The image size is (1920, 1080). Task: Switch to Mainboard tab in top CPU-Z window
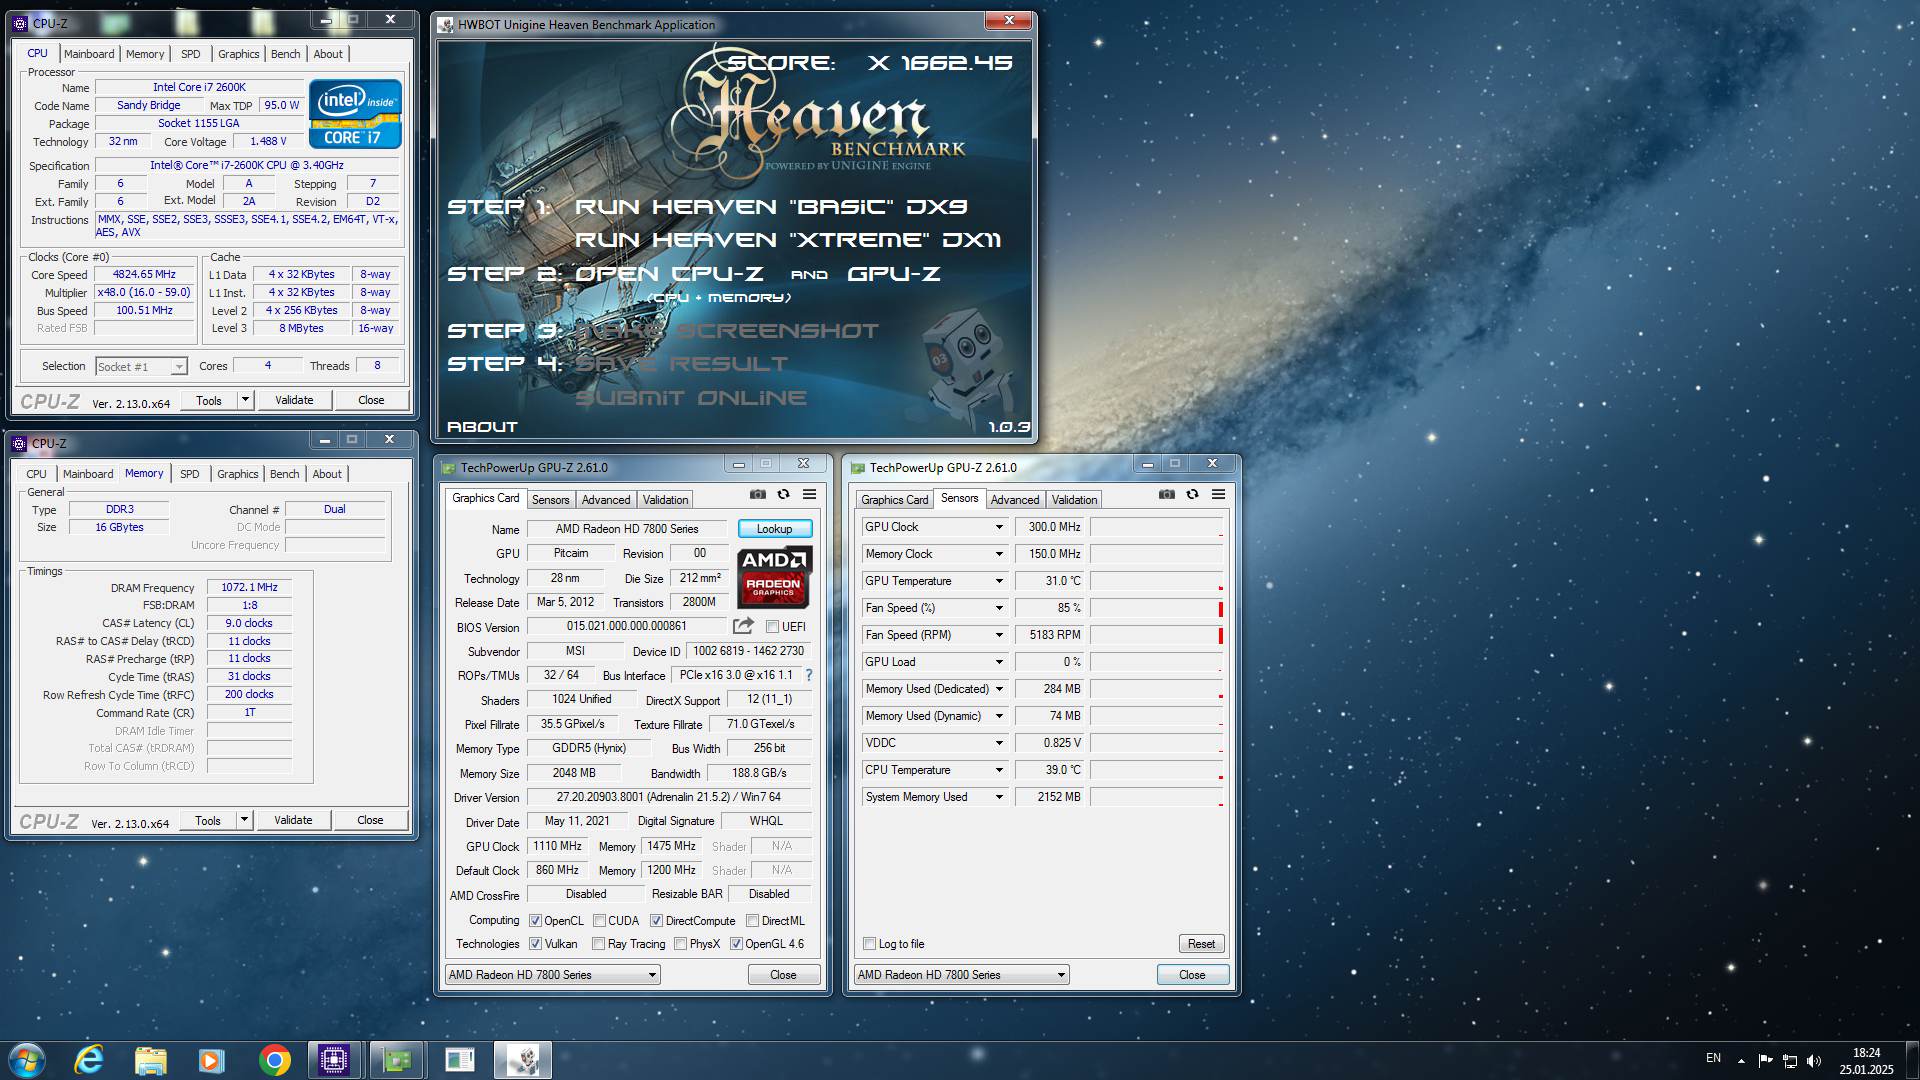click(89, 54)
